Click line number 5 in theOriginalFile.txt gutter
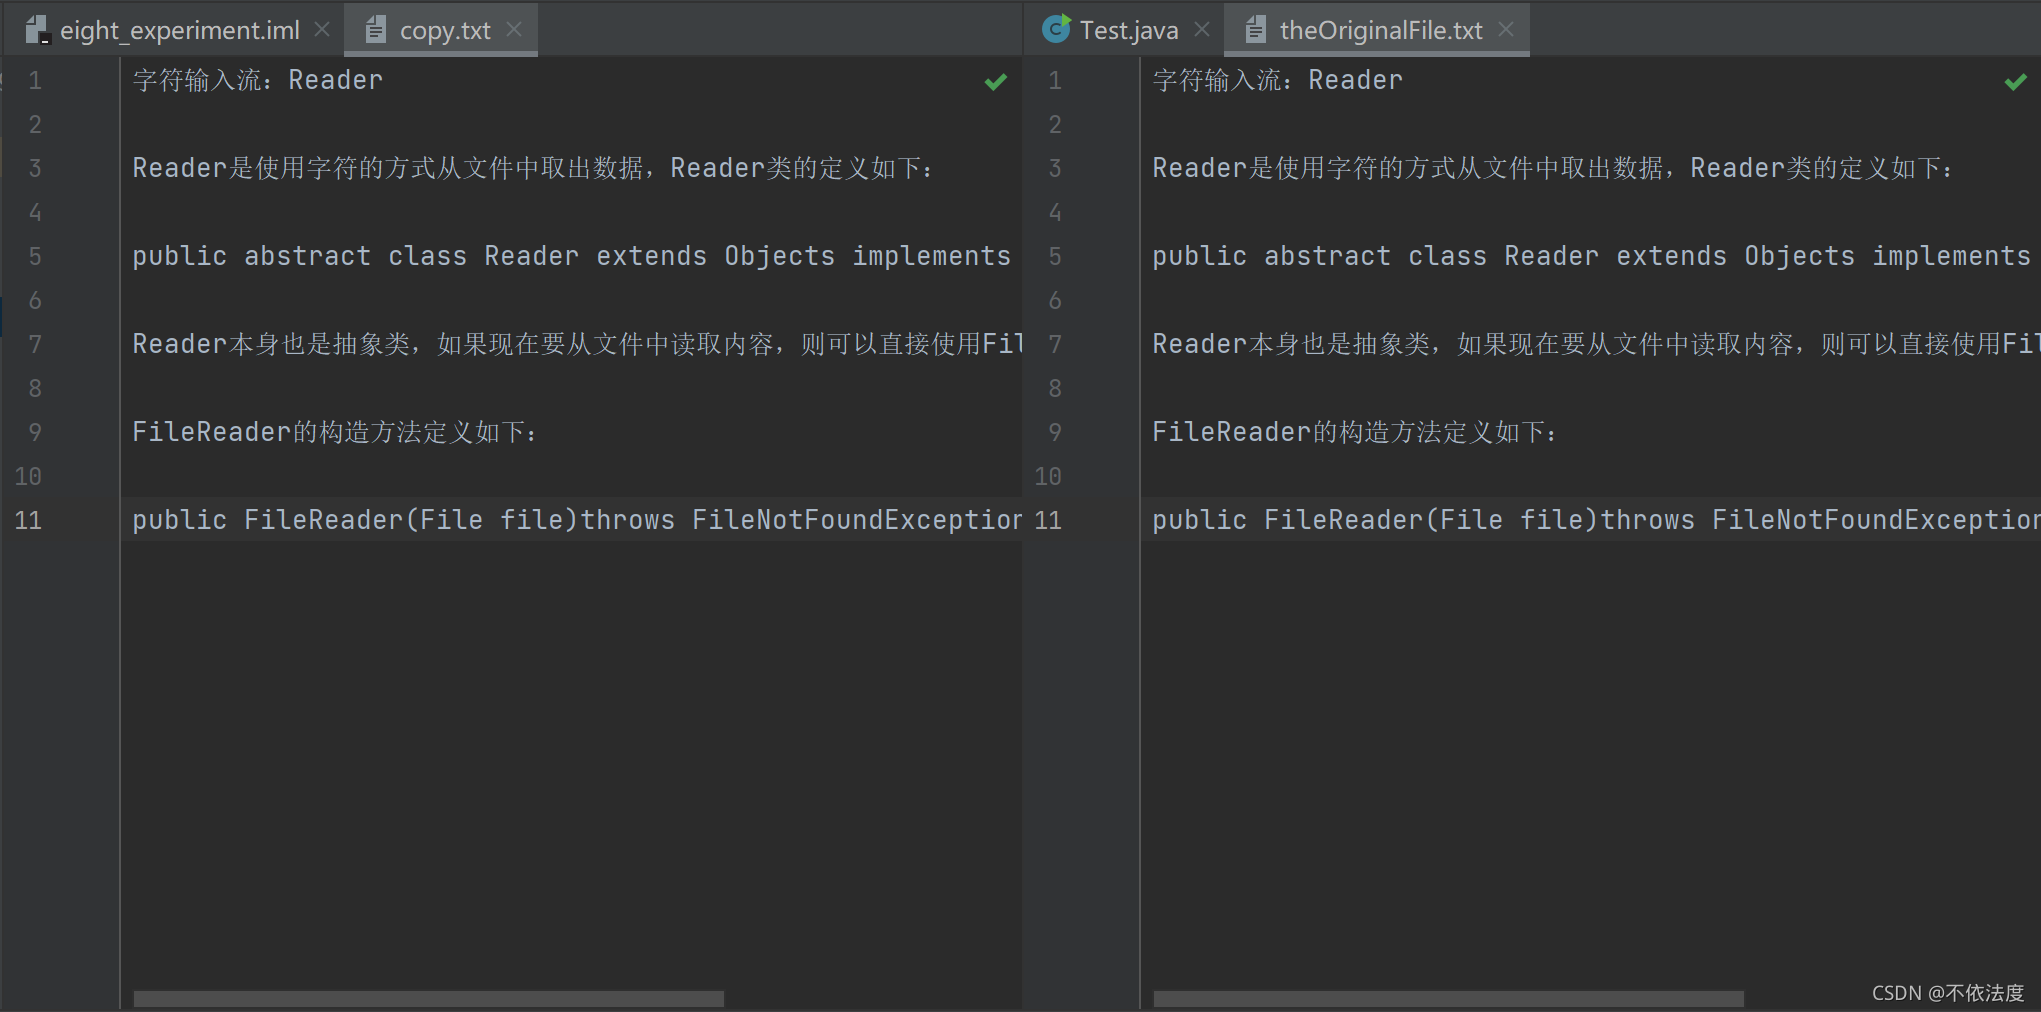2041x1012 pixels. (1055, 256)
